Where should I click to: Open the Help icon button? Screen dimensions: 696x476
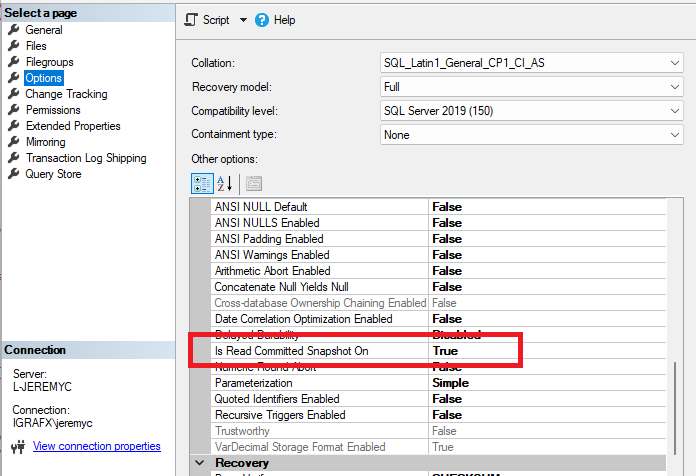[262, 20]
